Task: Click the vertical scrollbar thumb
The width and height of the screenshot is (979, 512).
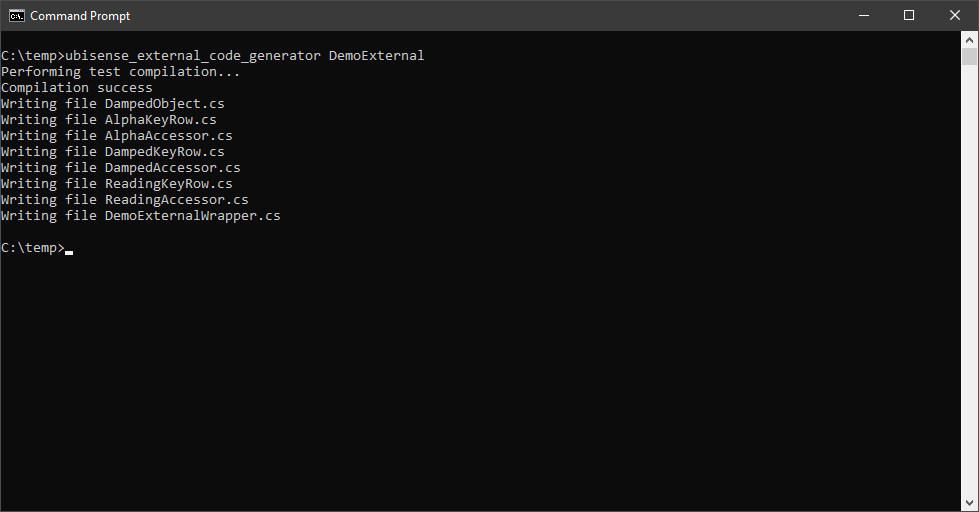Action: pos(969,57)
